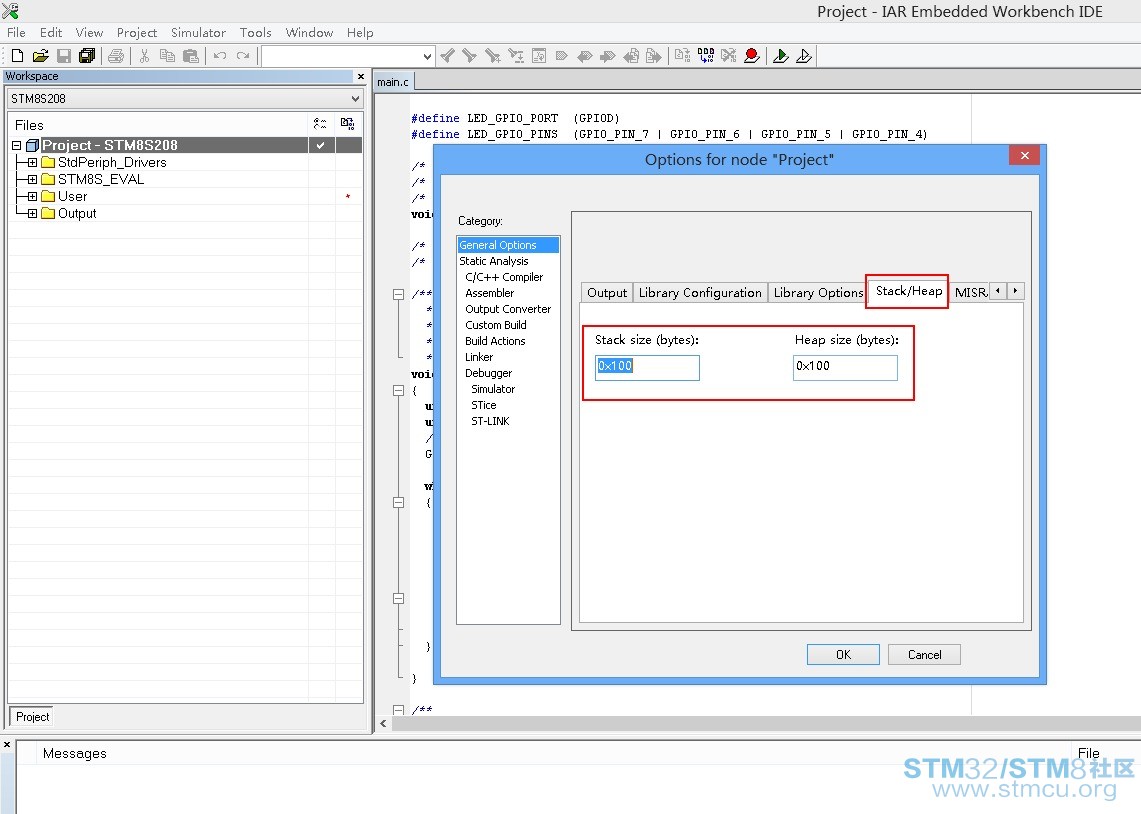
Task: Open a file using the folder icon
Action: (x=41, y=56)
